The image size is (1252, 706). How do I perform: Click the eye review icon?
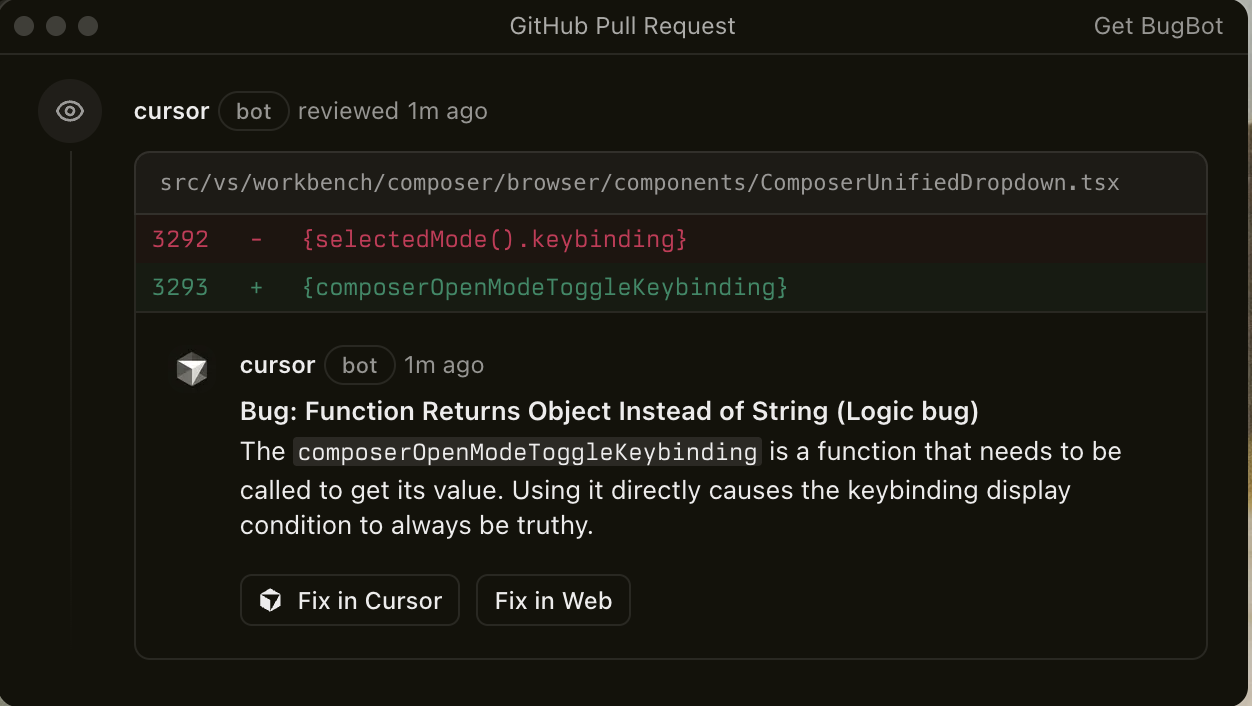[x=70, y=111]
